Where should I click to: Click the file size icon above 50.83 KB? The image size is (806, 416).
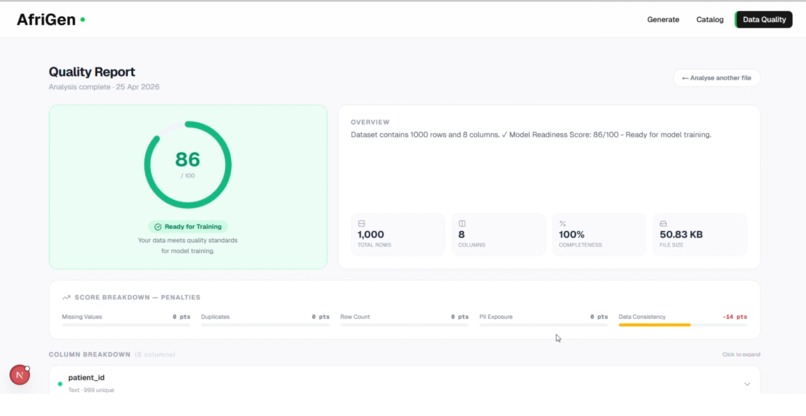(x=663, y=224)
